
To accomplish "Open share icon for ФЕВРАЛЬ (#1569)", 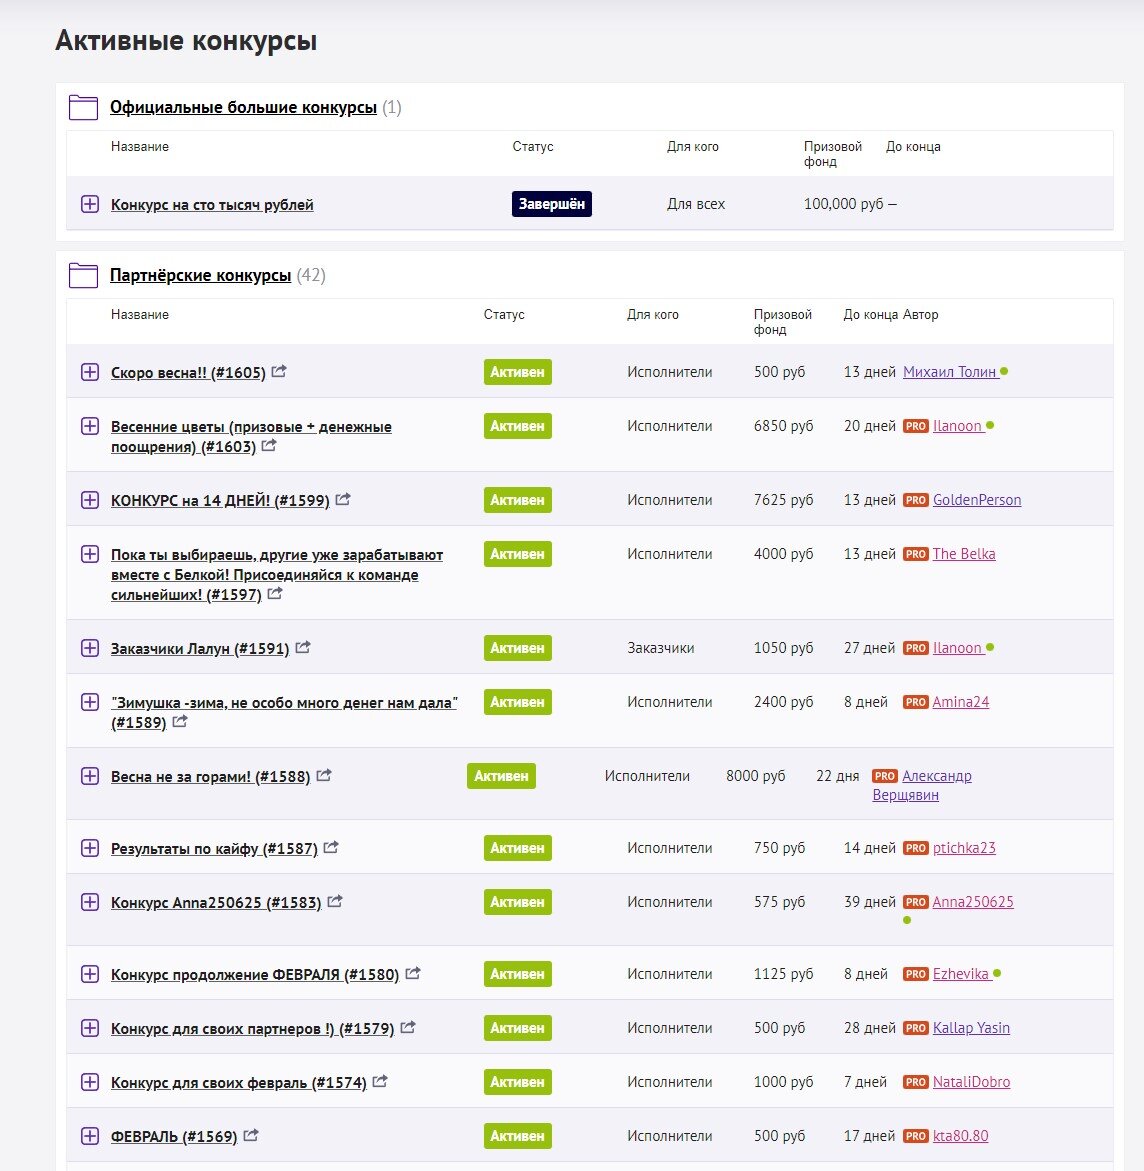I will [251, 1135].
